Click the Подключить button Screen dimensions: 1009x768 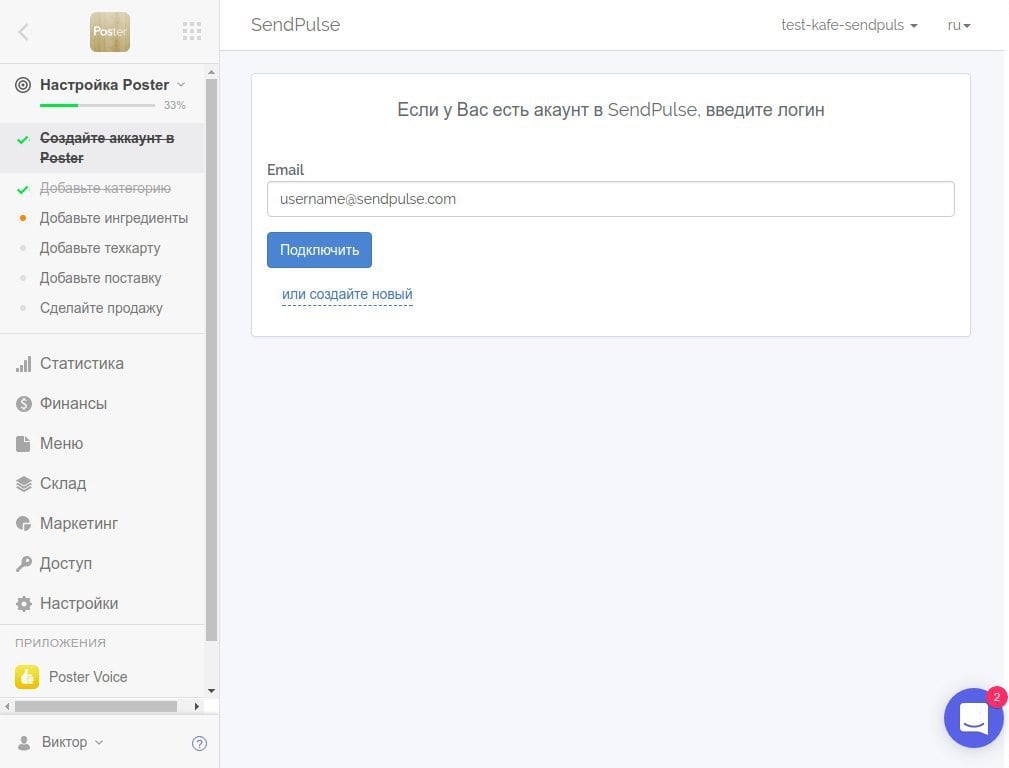coord(319,250)
